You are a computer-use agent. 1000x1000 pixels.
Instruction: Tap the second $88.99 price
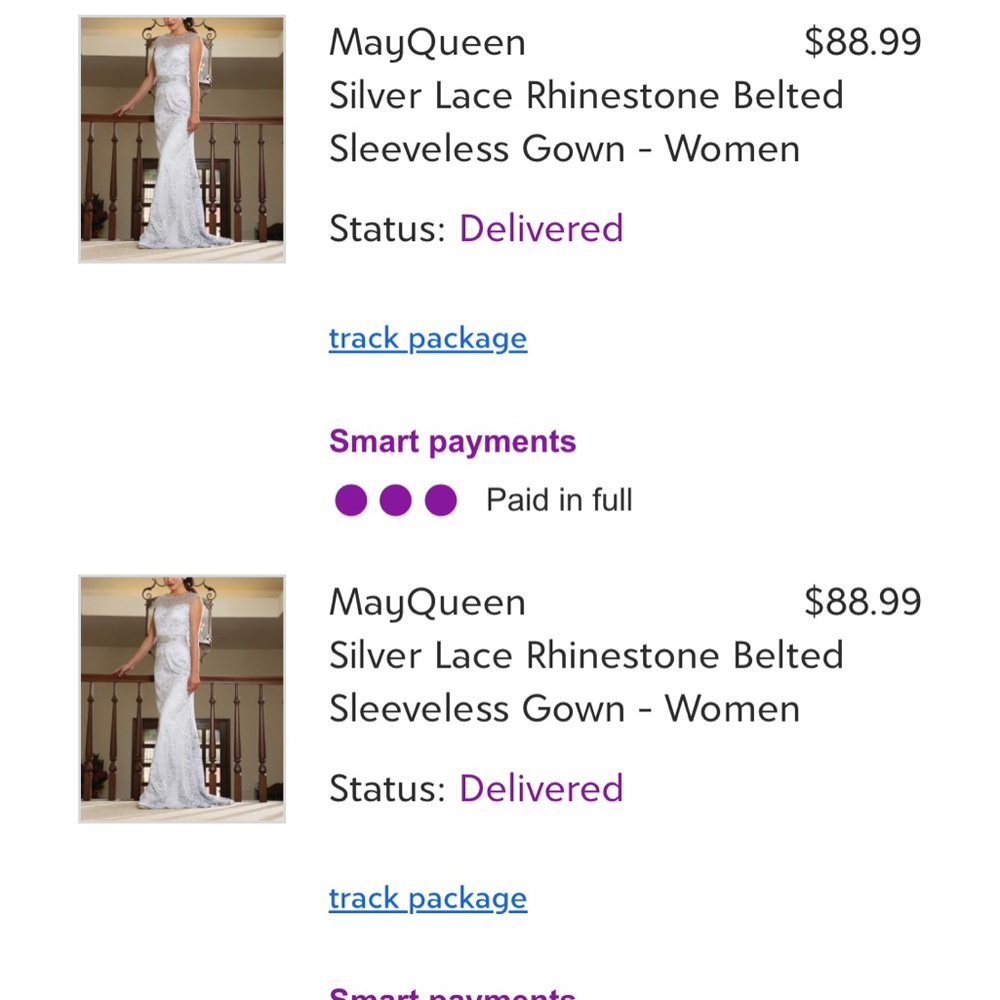[862, 602]
